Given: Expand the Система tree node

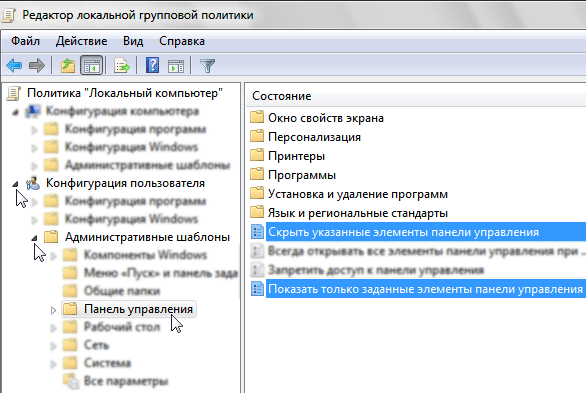Looking at the screenshot, I should pos(53,364).
